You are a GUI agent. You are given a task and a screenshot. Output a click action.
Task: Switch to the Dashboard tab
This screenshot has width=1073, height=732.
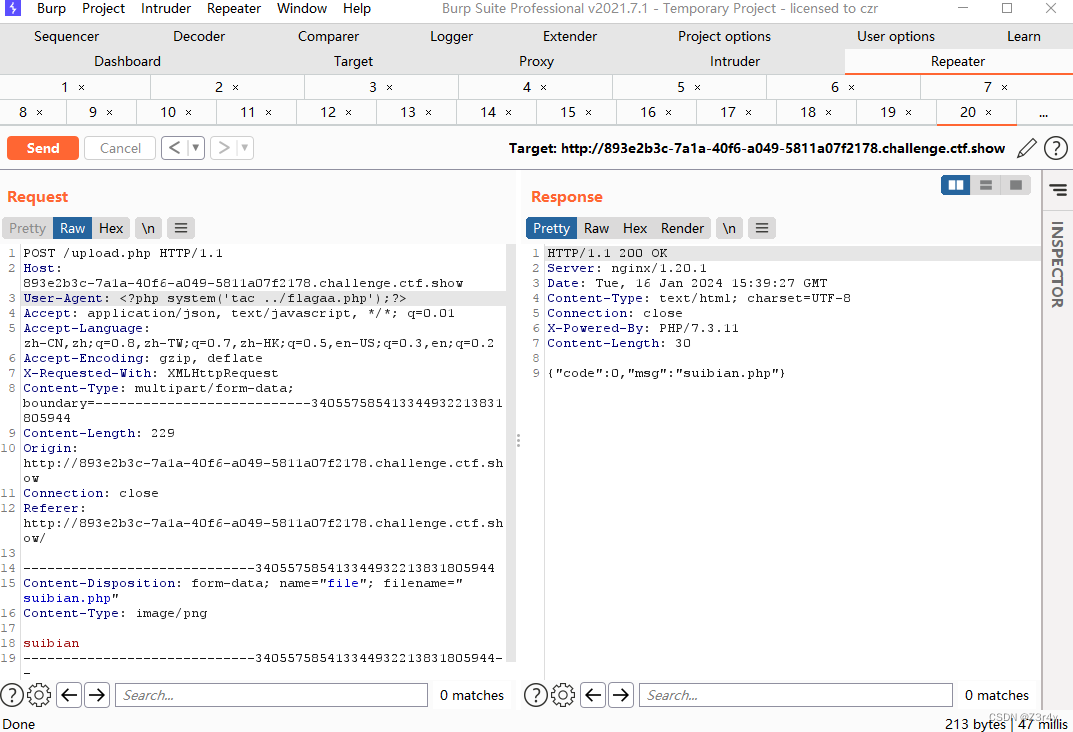(127, 61)
